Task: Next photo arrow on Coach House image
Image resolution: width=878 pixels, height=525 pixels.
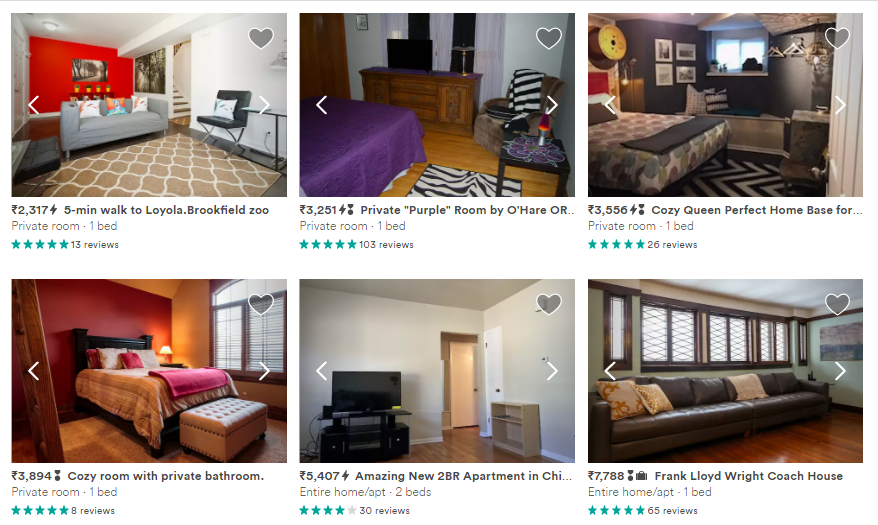Action: pyautogui.click(x=840, y=371)
